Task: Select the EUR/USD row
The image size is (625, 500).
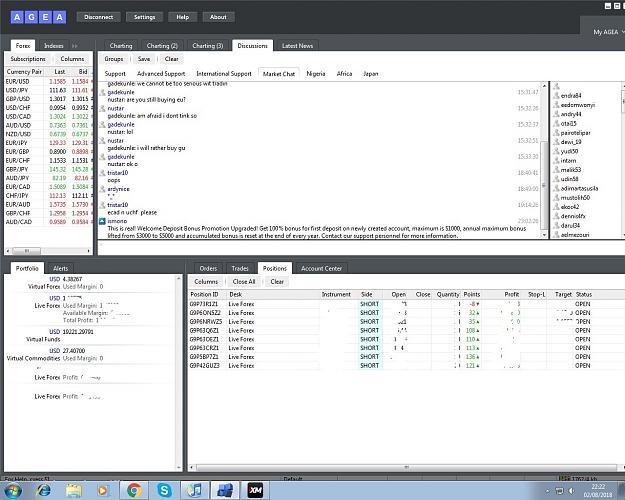Action: tap(48, 81)
